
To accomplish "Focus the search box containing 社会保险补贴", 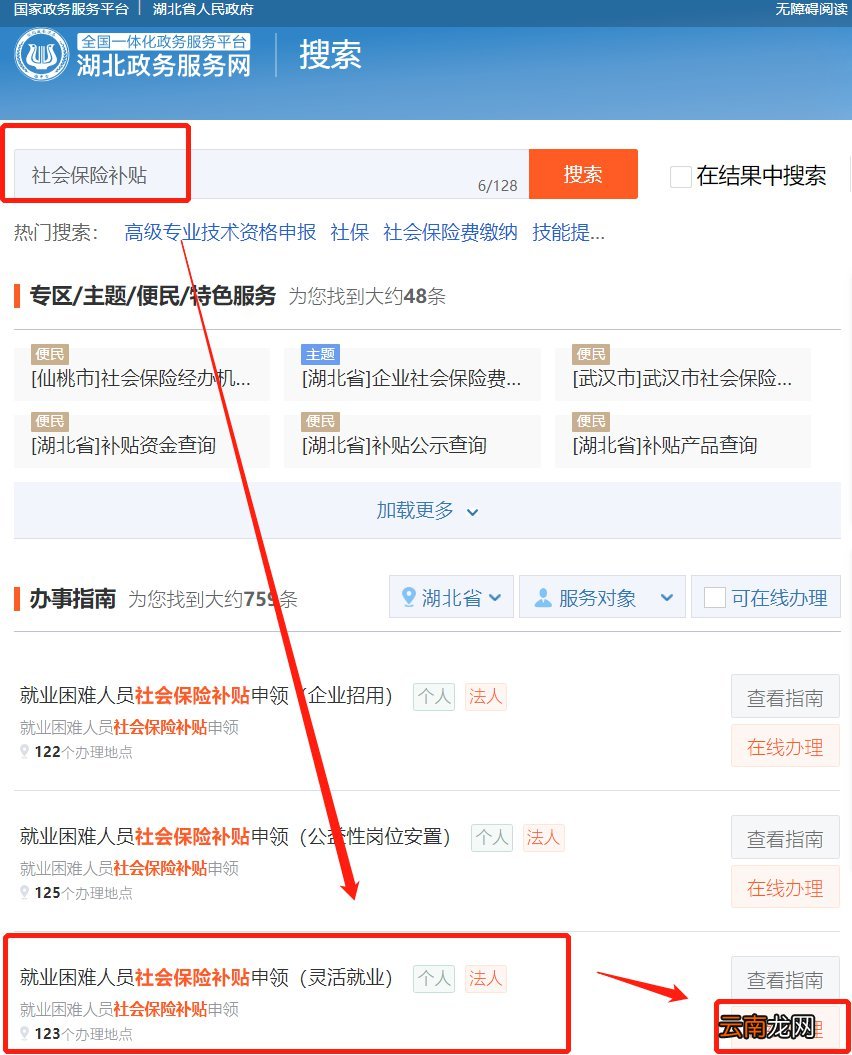I will (x=271, y=174).
